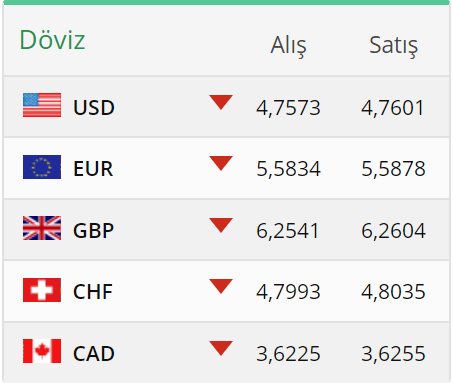Click the red down arrow for CHF
This screenshot has width=453, height=383.
(221, 287)
